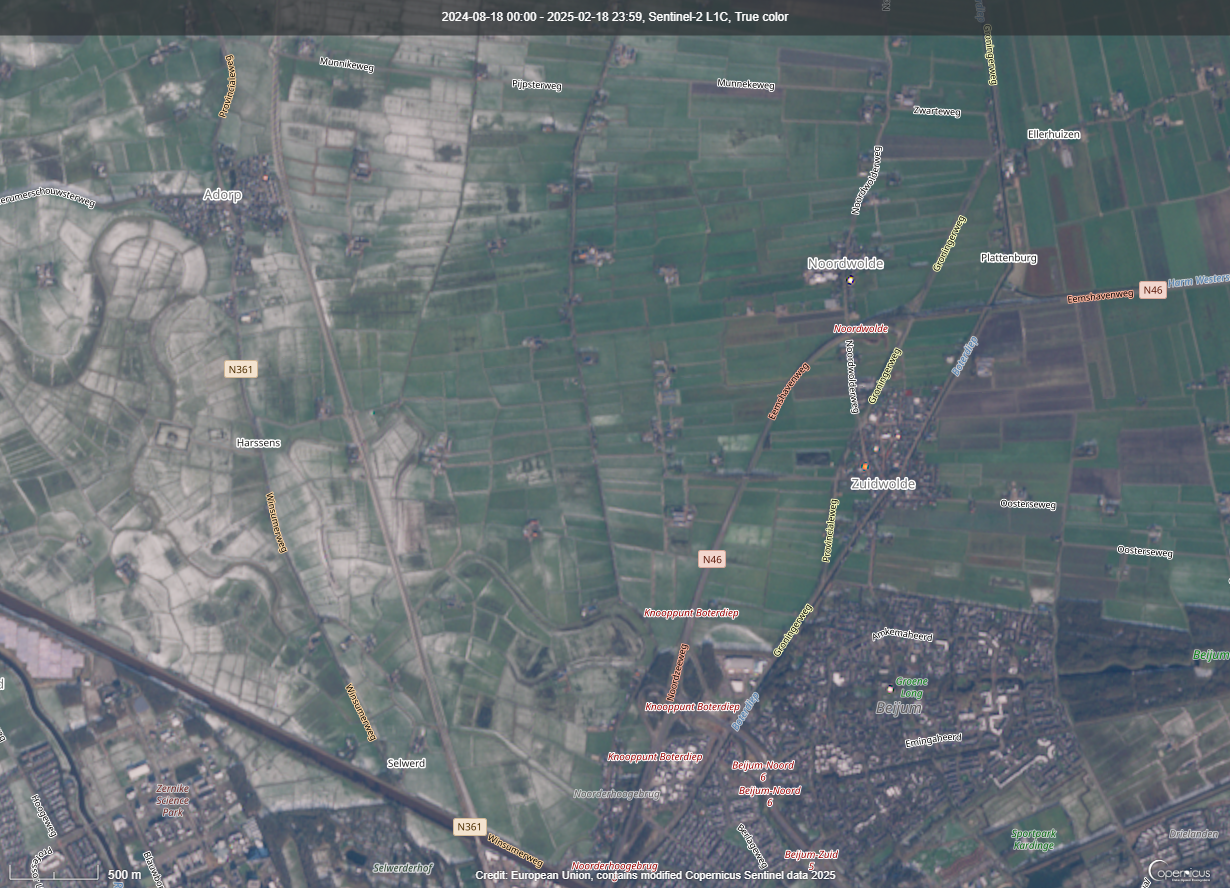Click the orange marker icon above Zuidwolde
1230x888 pixels.
[x=865, y=467]
